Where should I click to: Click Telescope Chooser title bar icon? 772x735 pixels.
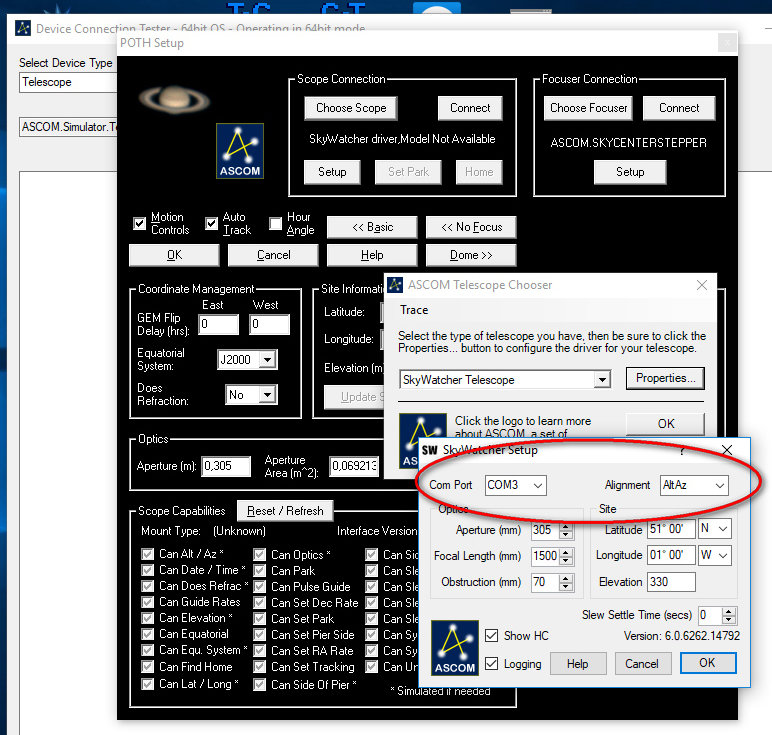(395, 285)
